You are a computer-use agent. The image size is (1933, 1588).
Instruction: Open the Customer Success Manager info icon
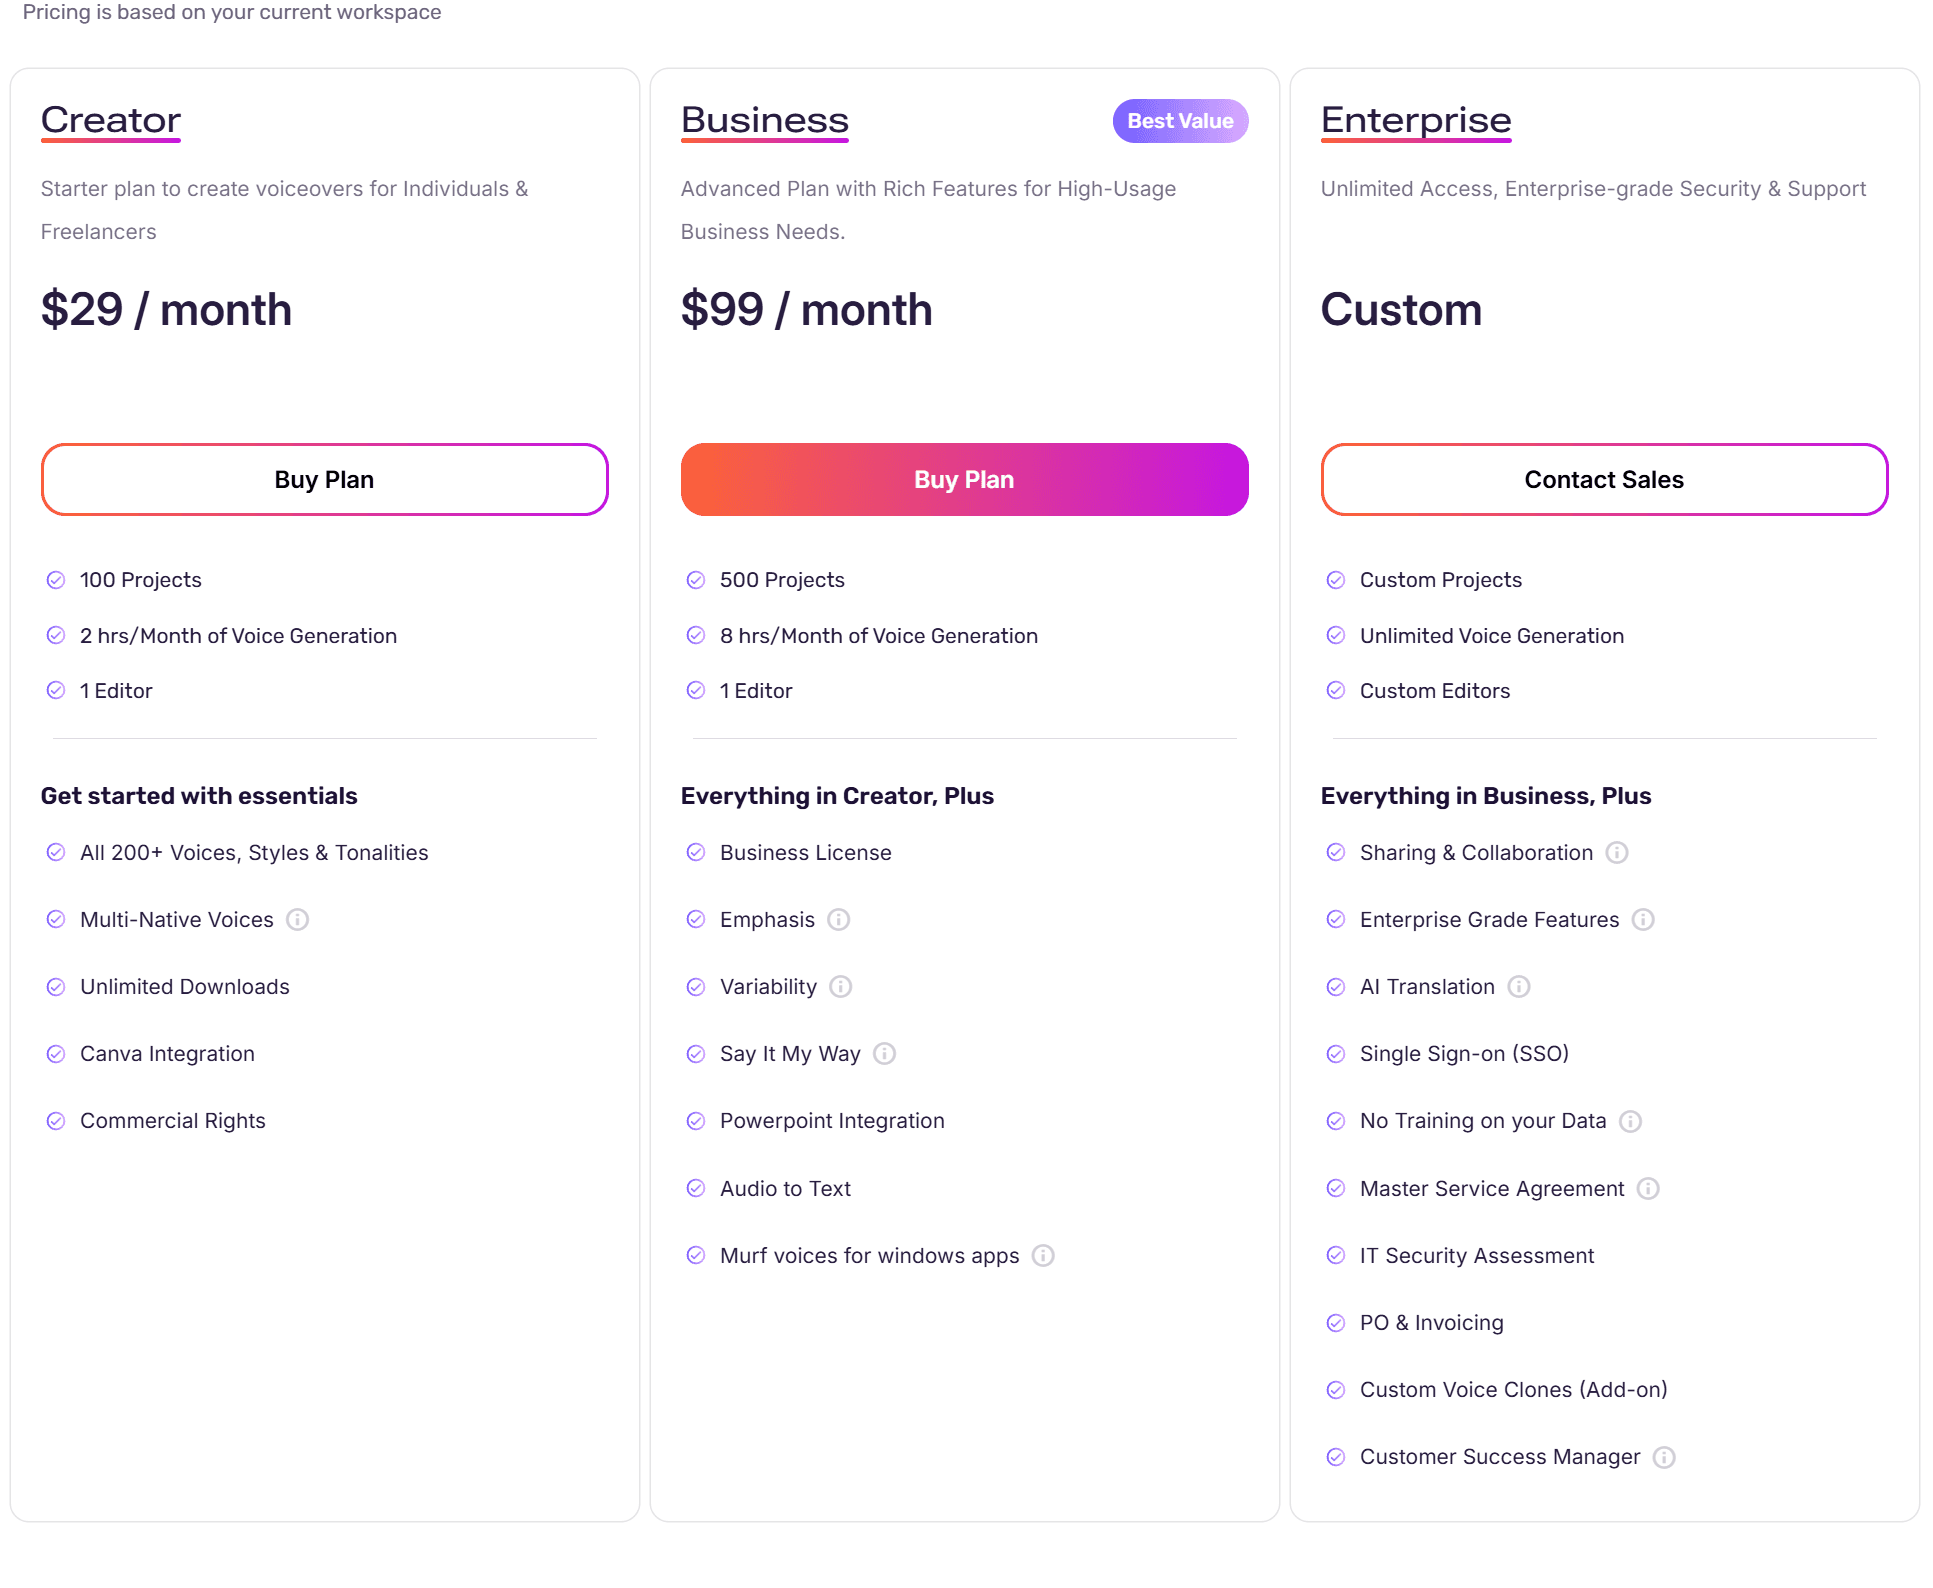point(1665,1457)
